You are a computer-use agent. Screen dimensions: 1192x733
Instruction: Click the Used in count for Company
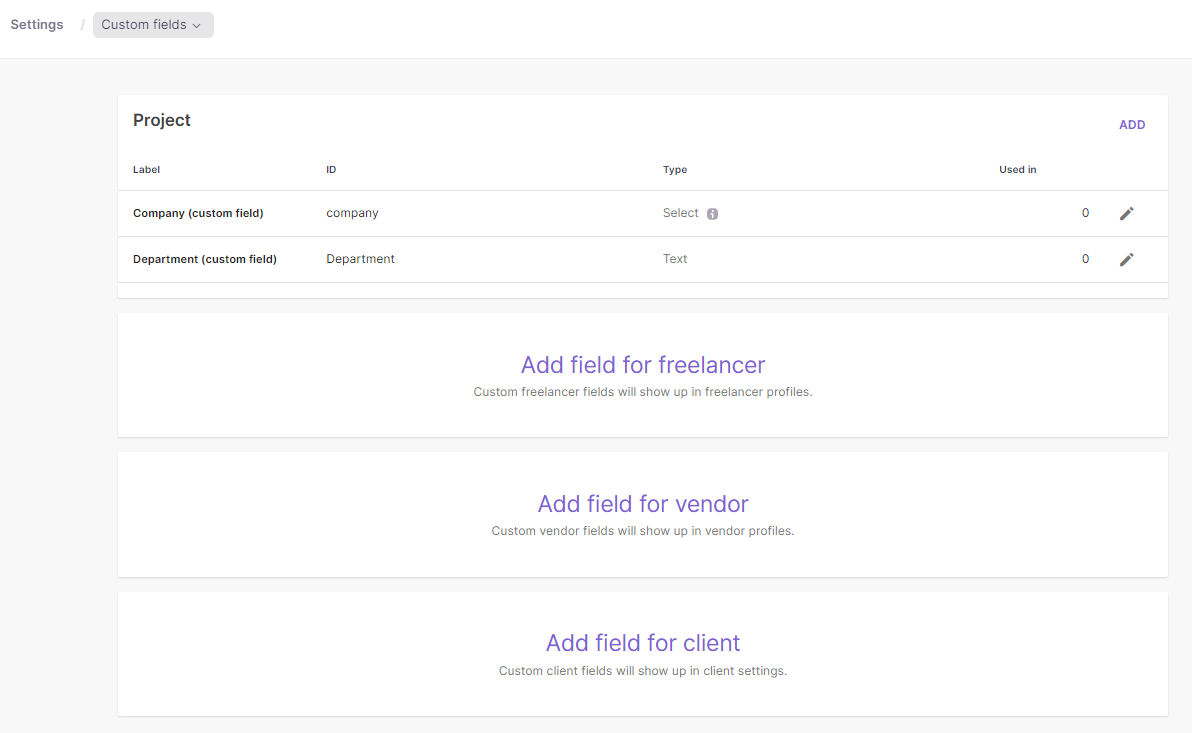(1086, 214)
